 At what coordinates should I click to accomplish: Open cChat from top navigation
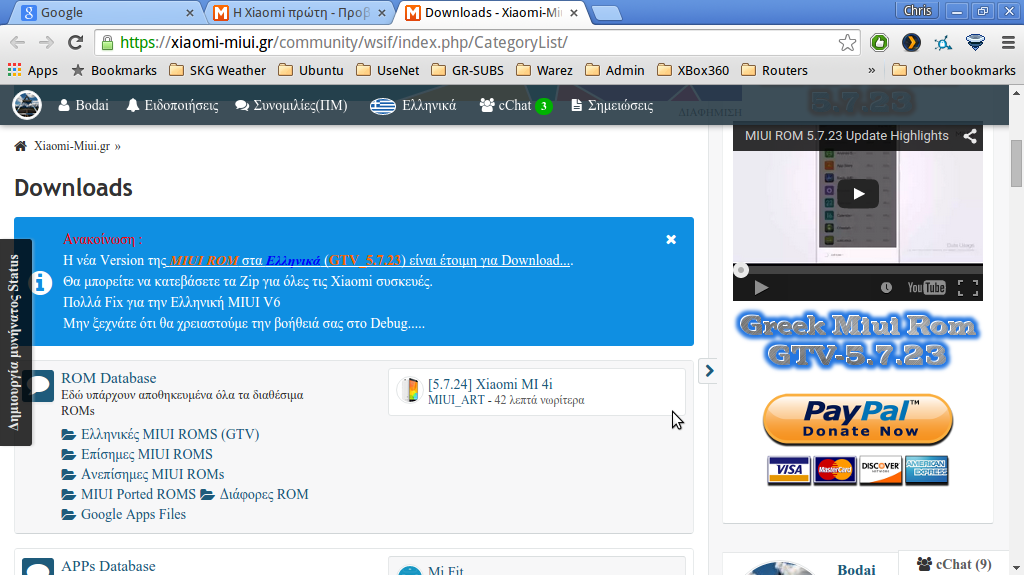pos(516,105)
